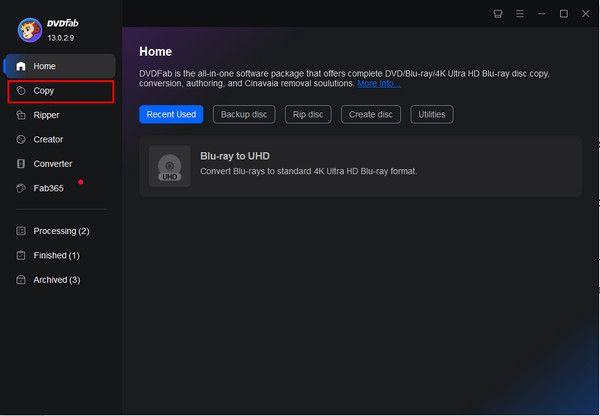The width and height of the screenshot is (600, 416).
Task: Show the Processing (2) task list
Action: point(60,231)
